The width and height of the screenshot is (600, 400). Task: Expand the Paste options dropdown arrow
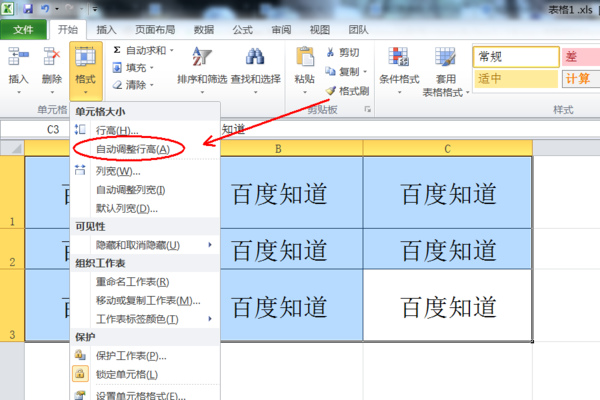tap(305, 92)
